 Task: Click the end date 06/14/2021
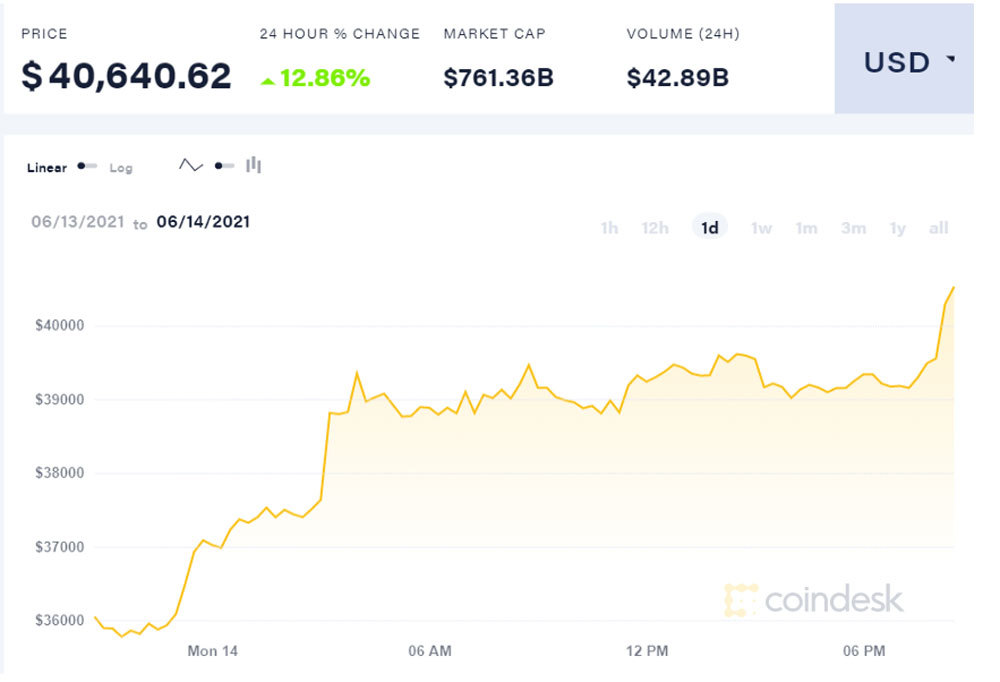203,222
